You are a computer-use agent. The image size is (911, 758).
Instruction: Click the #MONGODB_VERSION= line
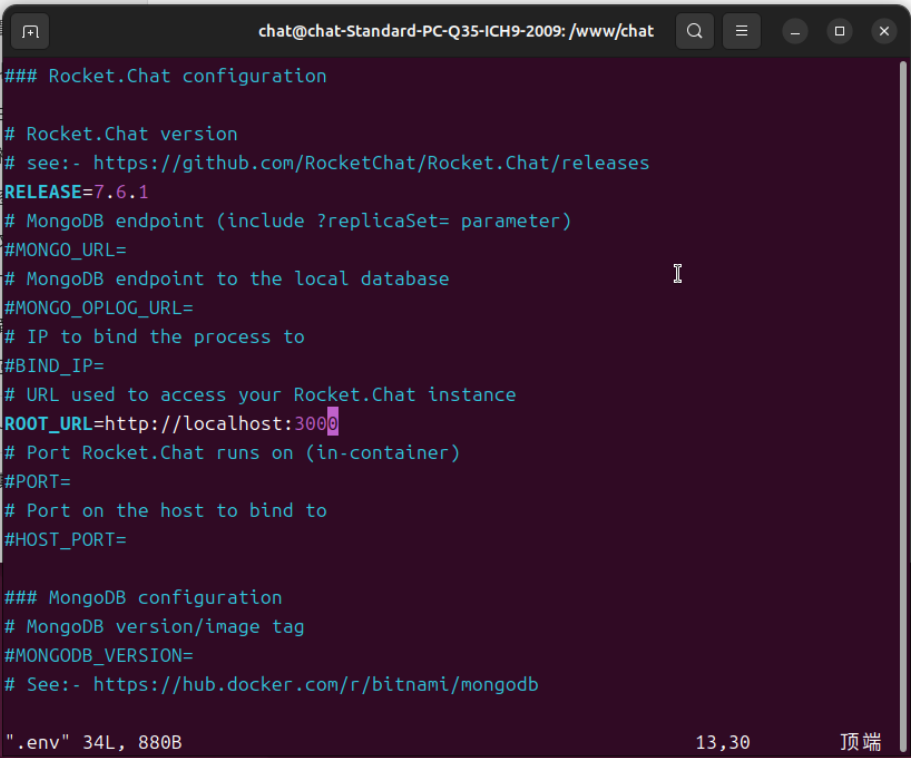point(99,656)
